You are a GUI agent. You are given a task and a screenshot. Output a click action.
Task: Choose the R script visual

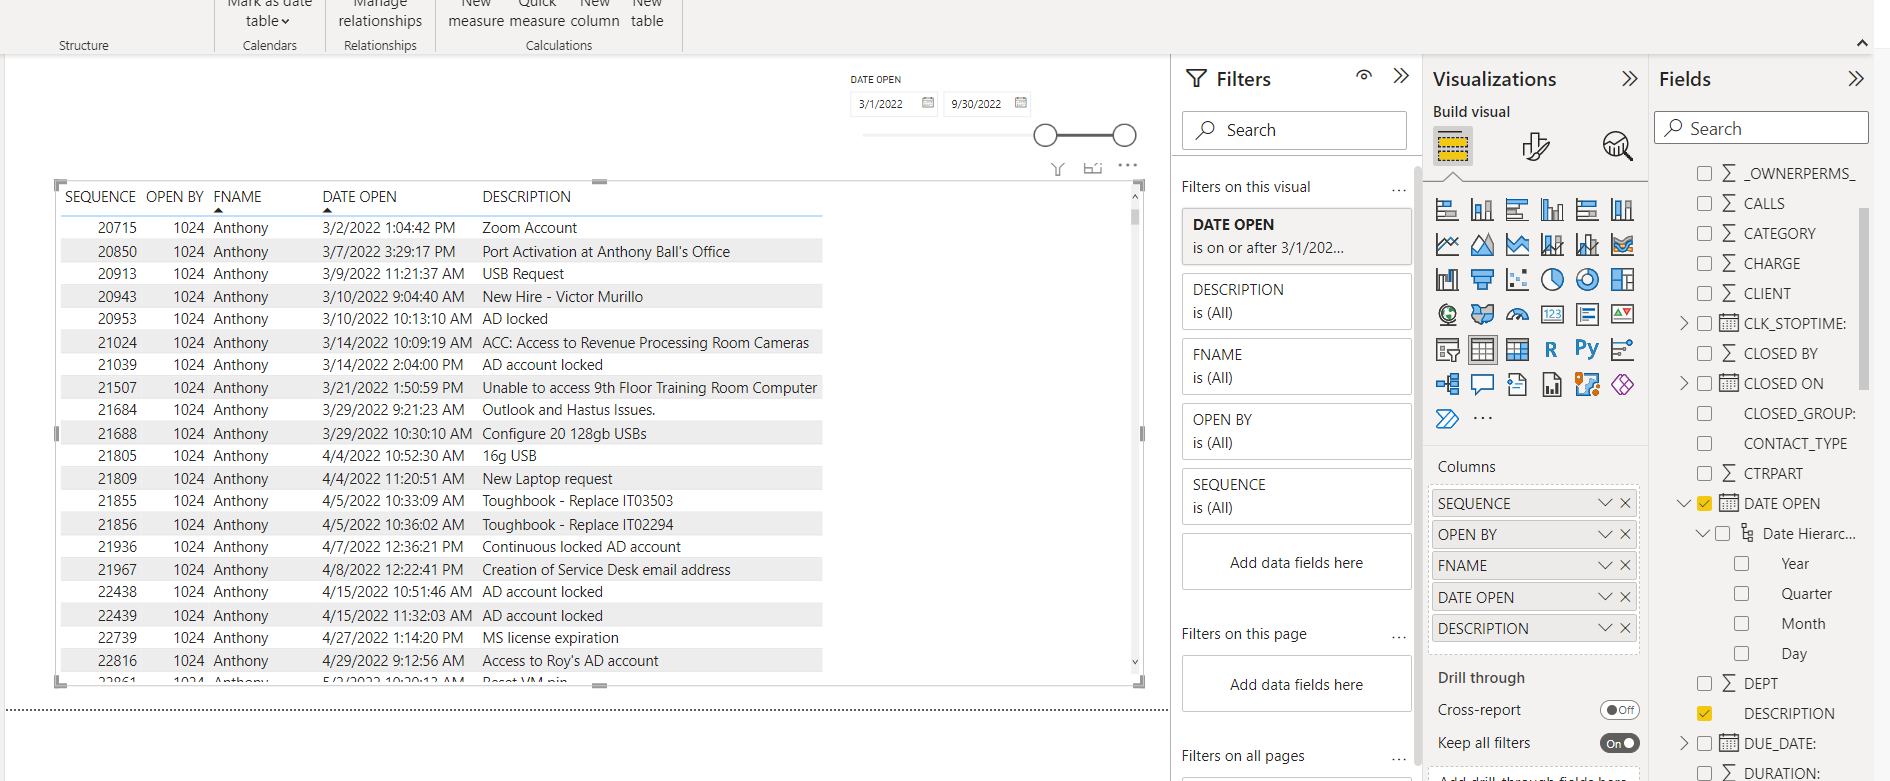pyautogui.click(x=1551, y=349)
